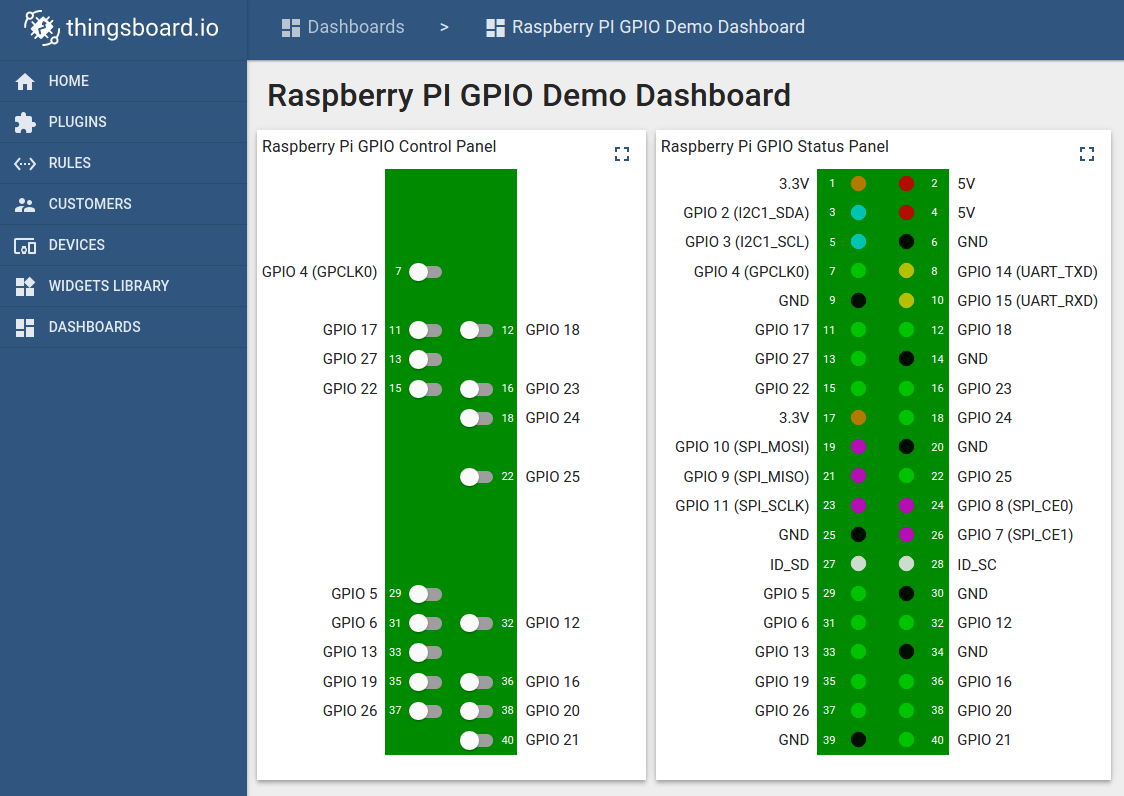The height and width of the screenshot is (796, 1124).
Task: Select the Home icon in the sidebar
Action: click(25, 81)
